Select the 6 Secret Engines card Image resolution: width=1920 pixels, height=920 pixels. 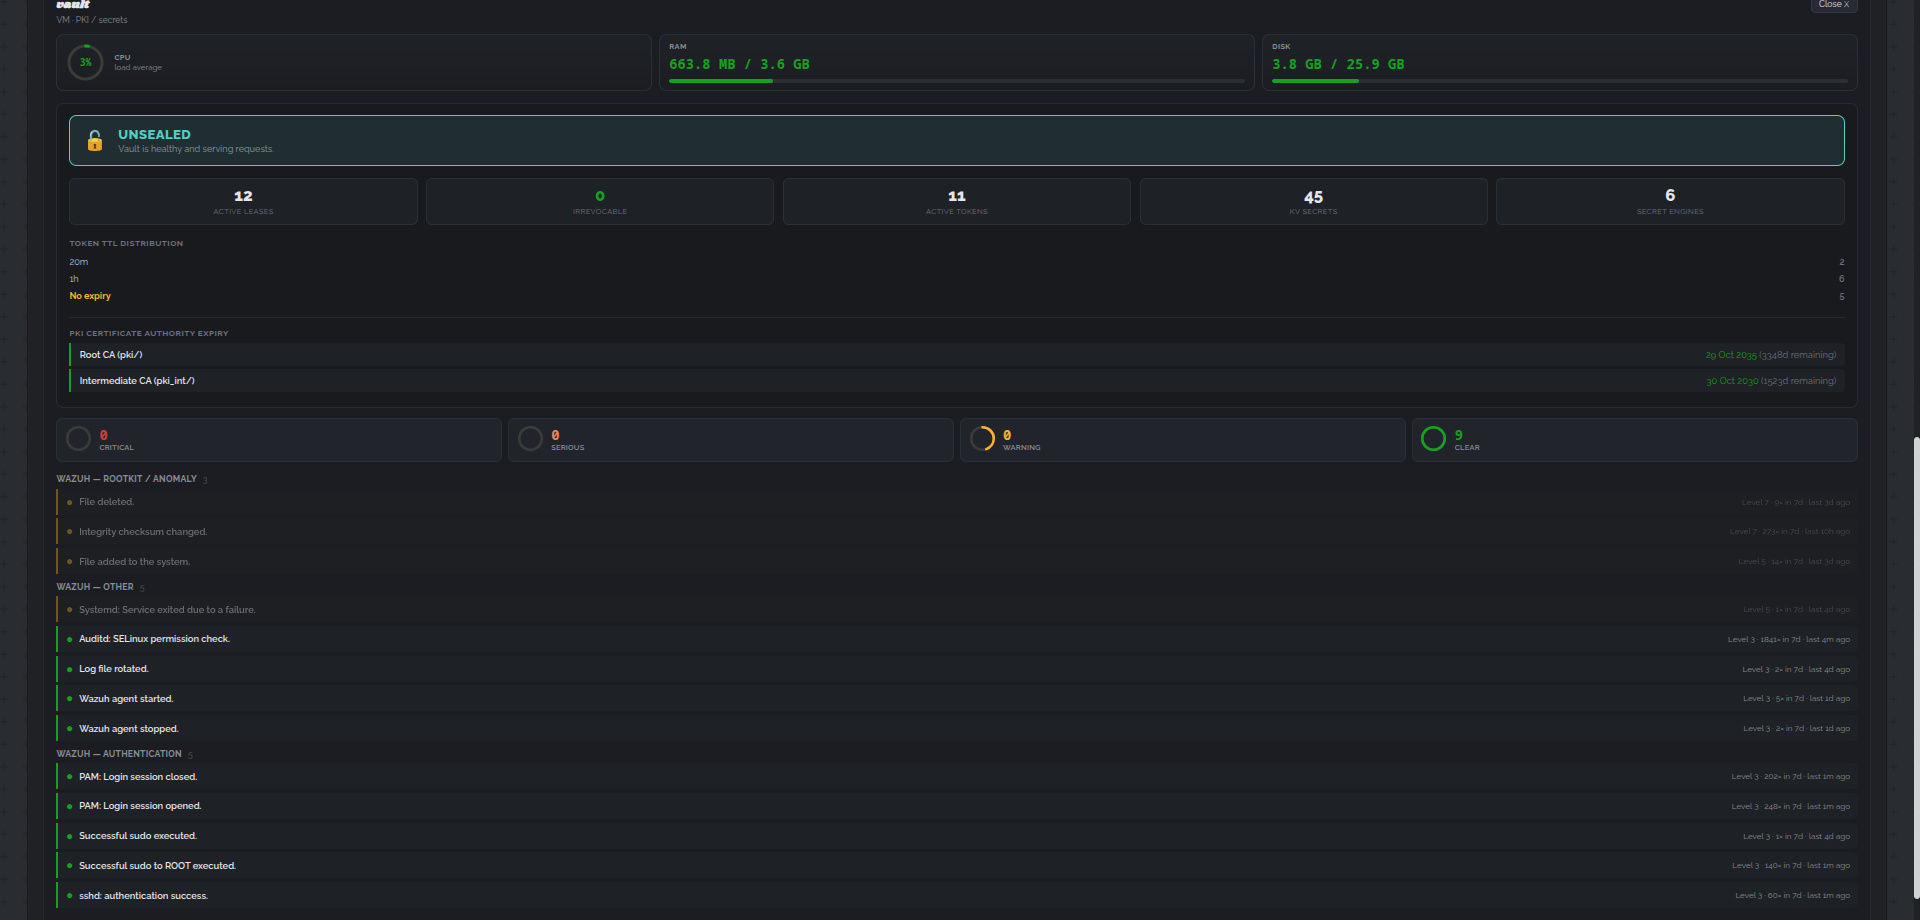(x=1670, y=202)
